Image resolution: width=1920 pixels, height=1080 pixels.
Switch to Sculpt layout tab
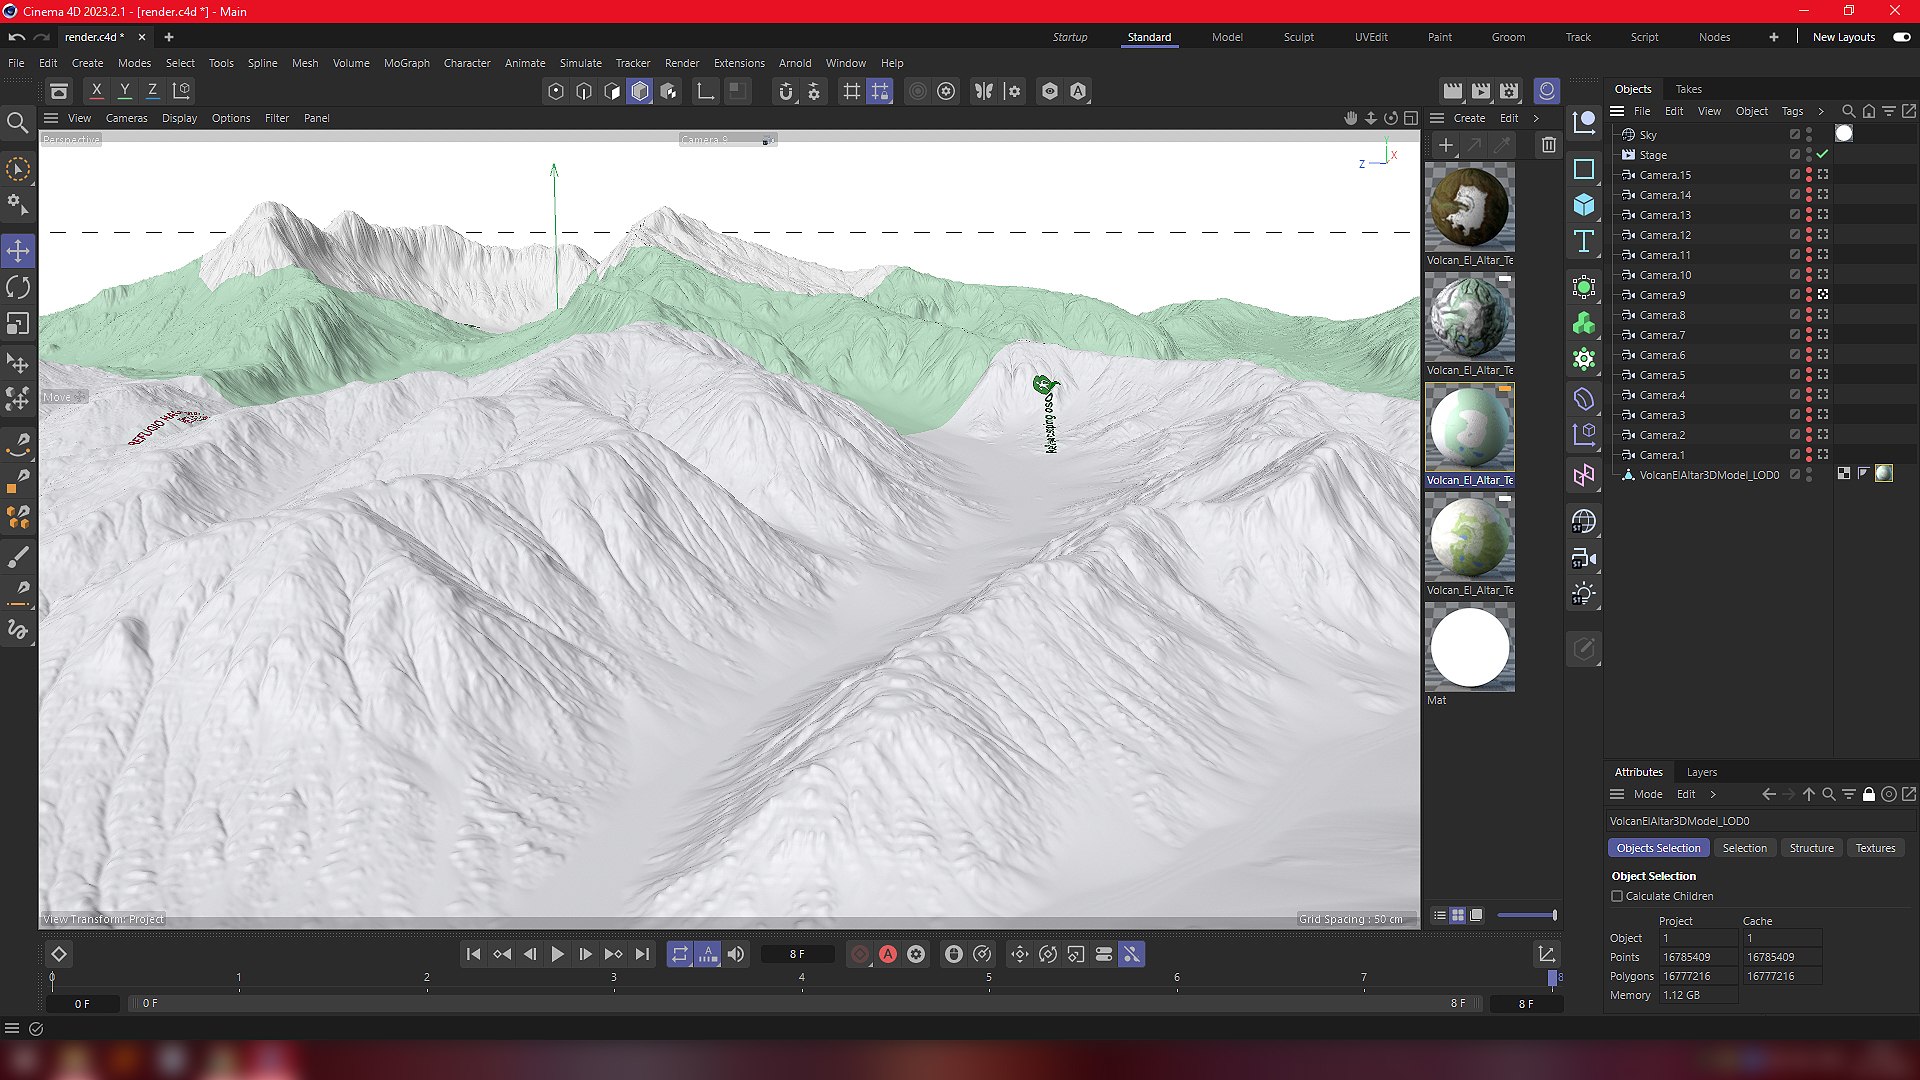[x=1299, y=37]
